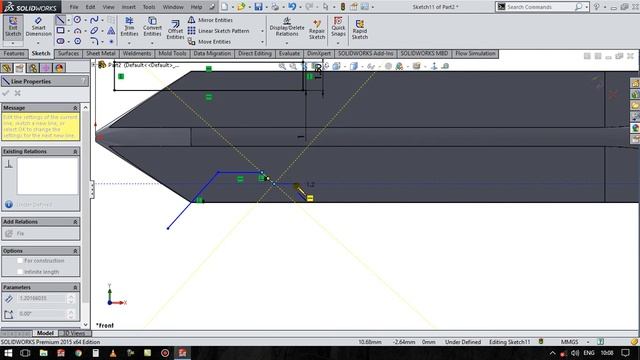
Task: Select the Circle sketch tool
Action: 77,20
